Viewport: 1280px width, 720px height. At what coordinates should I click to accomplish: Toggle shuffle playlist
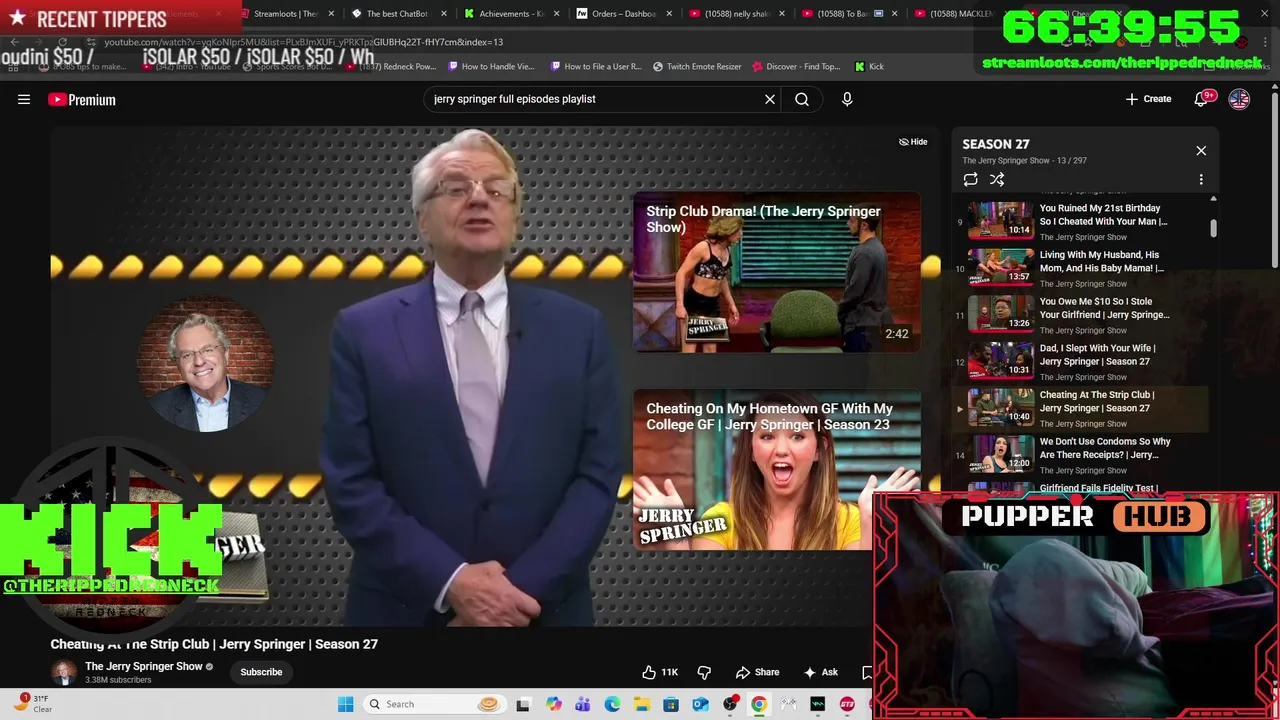[x=997, y=180]
